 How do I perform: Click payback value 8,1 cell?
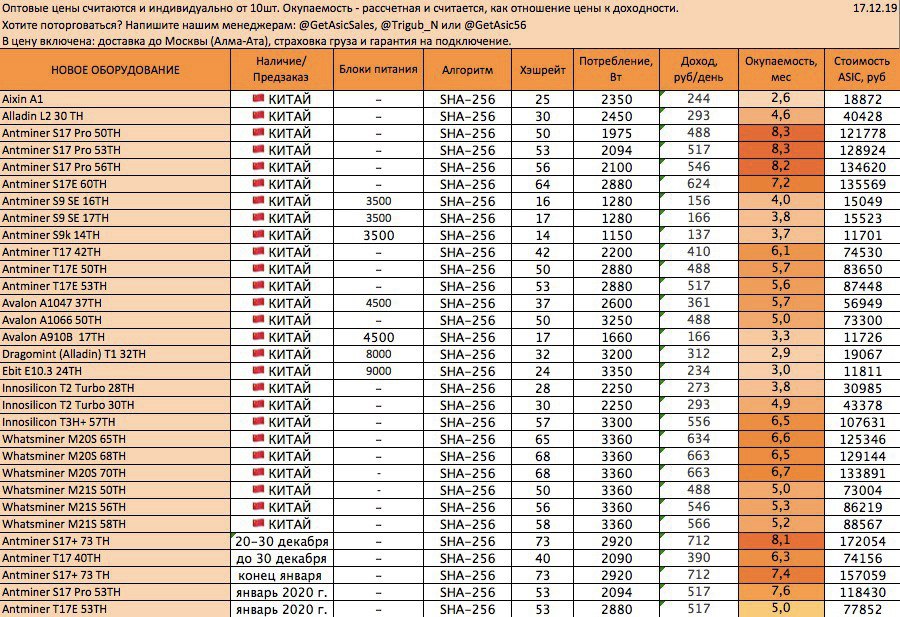pos(781,541)
